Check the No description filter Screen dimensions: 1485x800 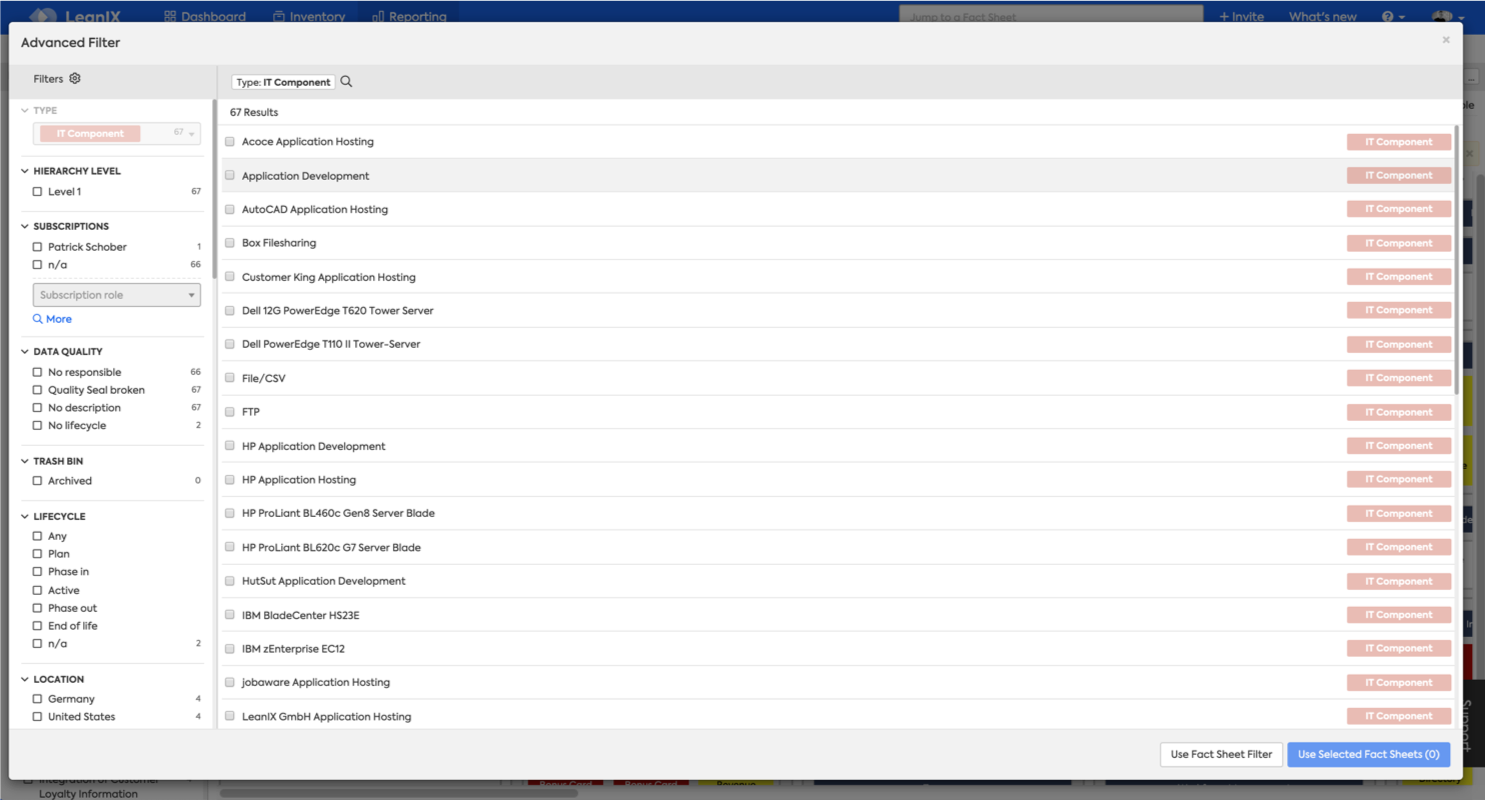(38, 408)
